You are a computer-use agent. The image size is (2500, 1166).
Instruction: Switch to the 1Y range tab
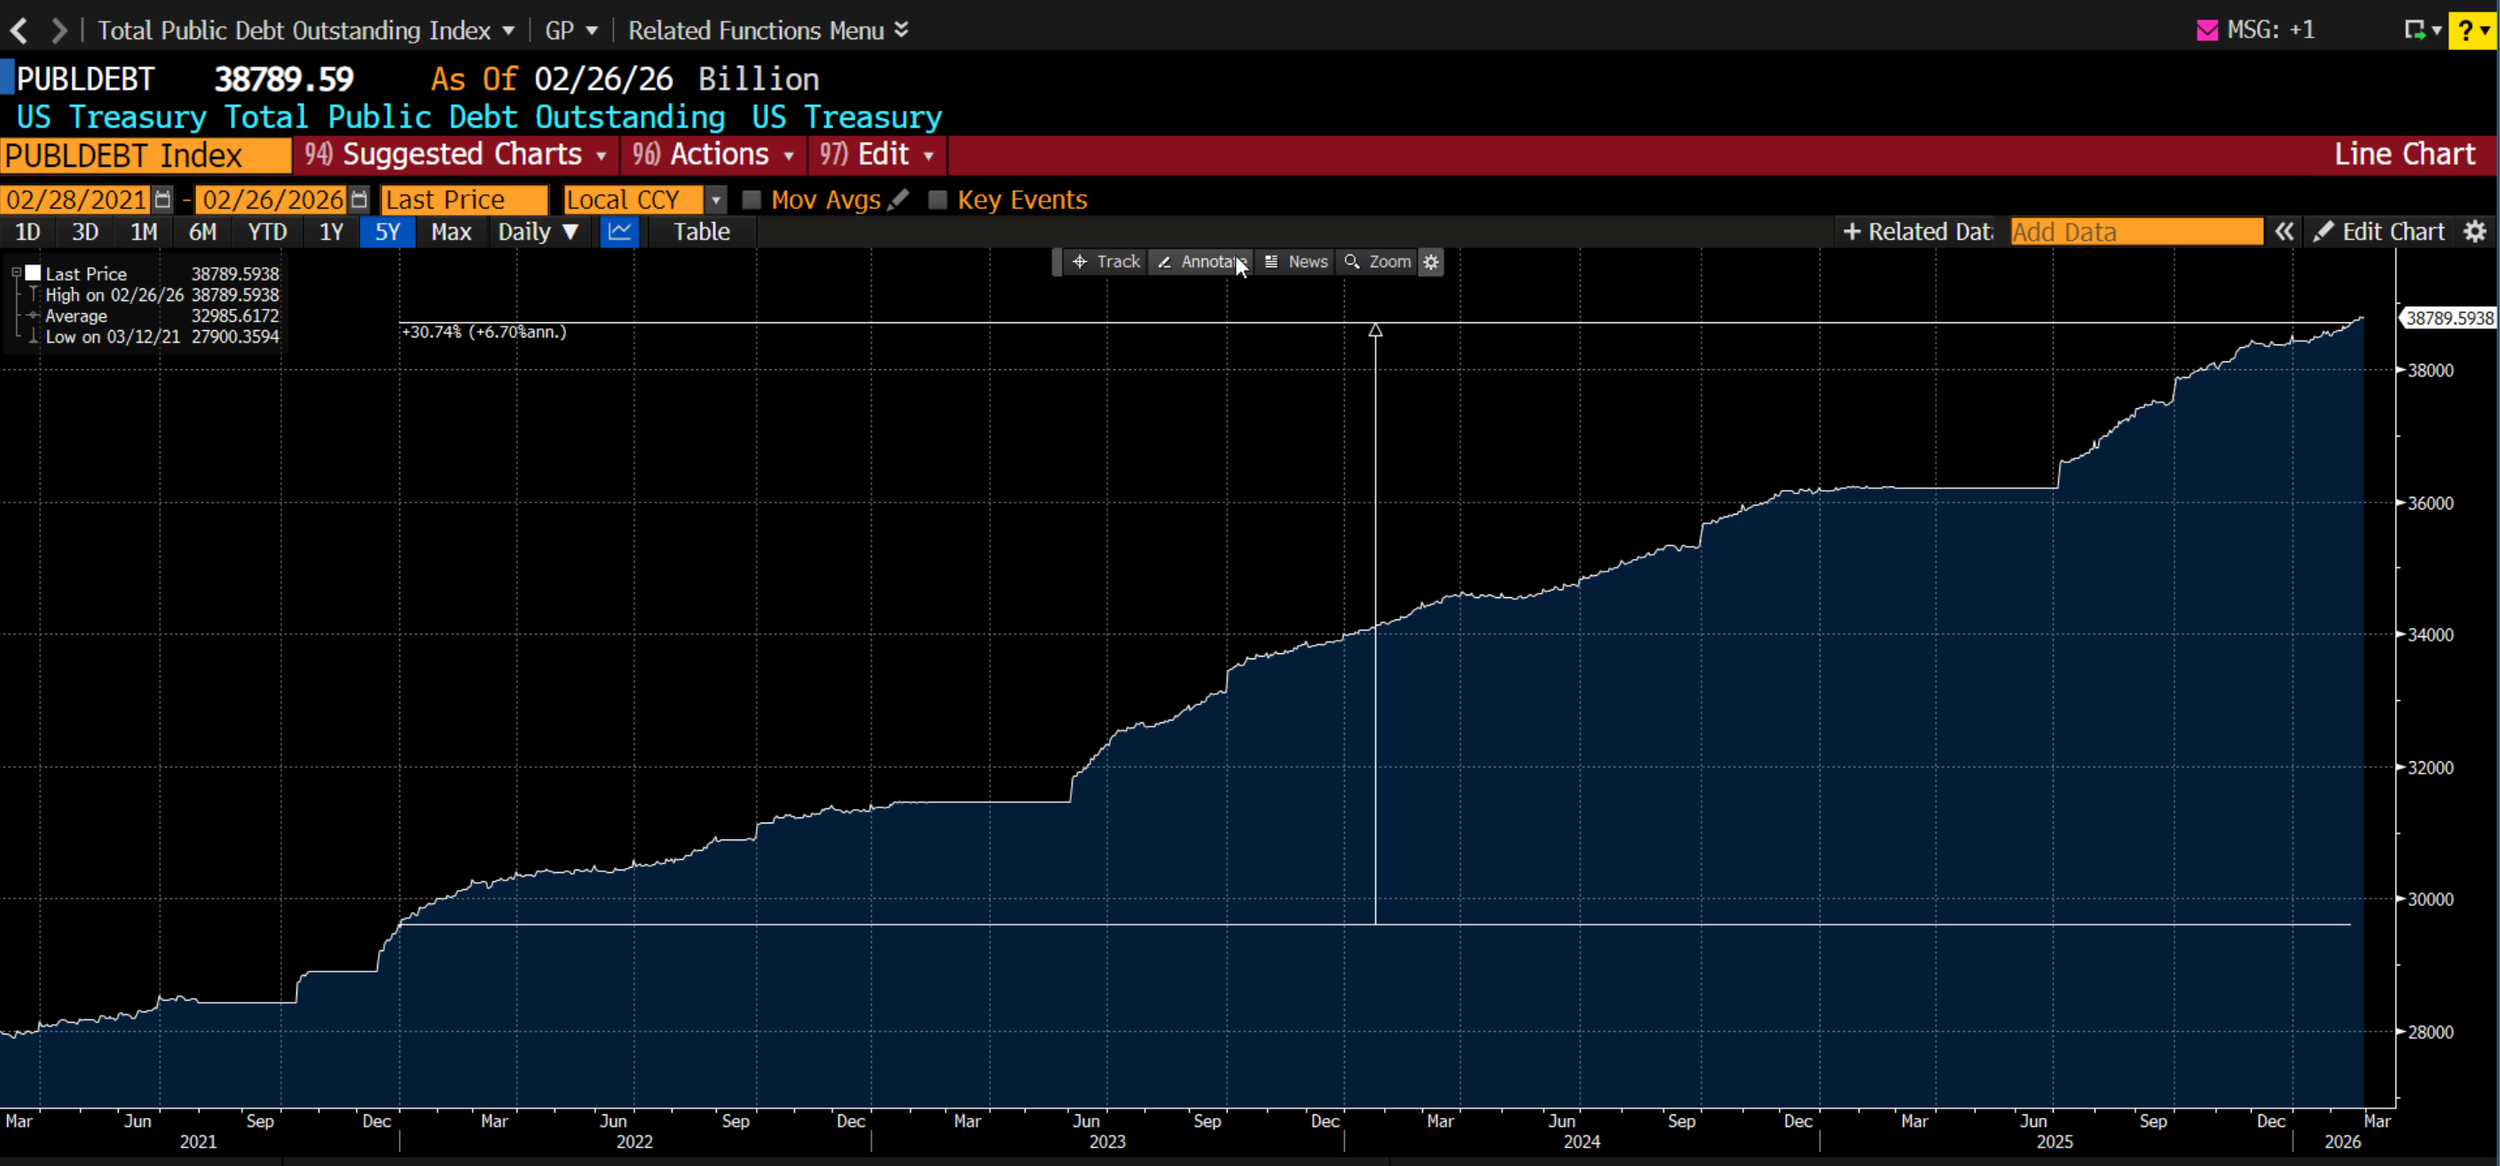(x=331, y=232)
